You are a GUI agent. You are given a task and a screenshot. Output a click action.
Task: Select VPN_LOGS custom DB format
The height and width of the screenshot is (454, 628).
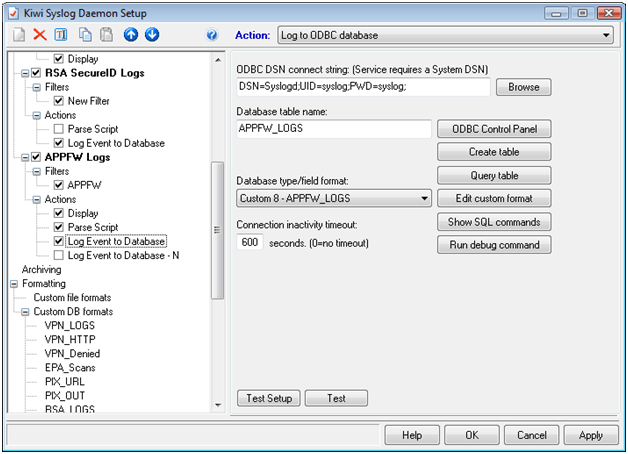pos(72,325)
